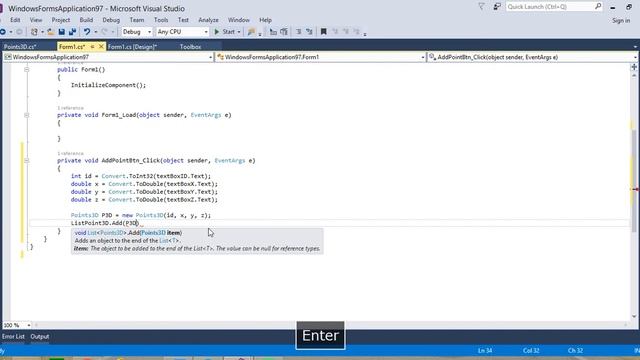Open the View menu
This screenshot has height=360, width=640.
click(36, 20)
